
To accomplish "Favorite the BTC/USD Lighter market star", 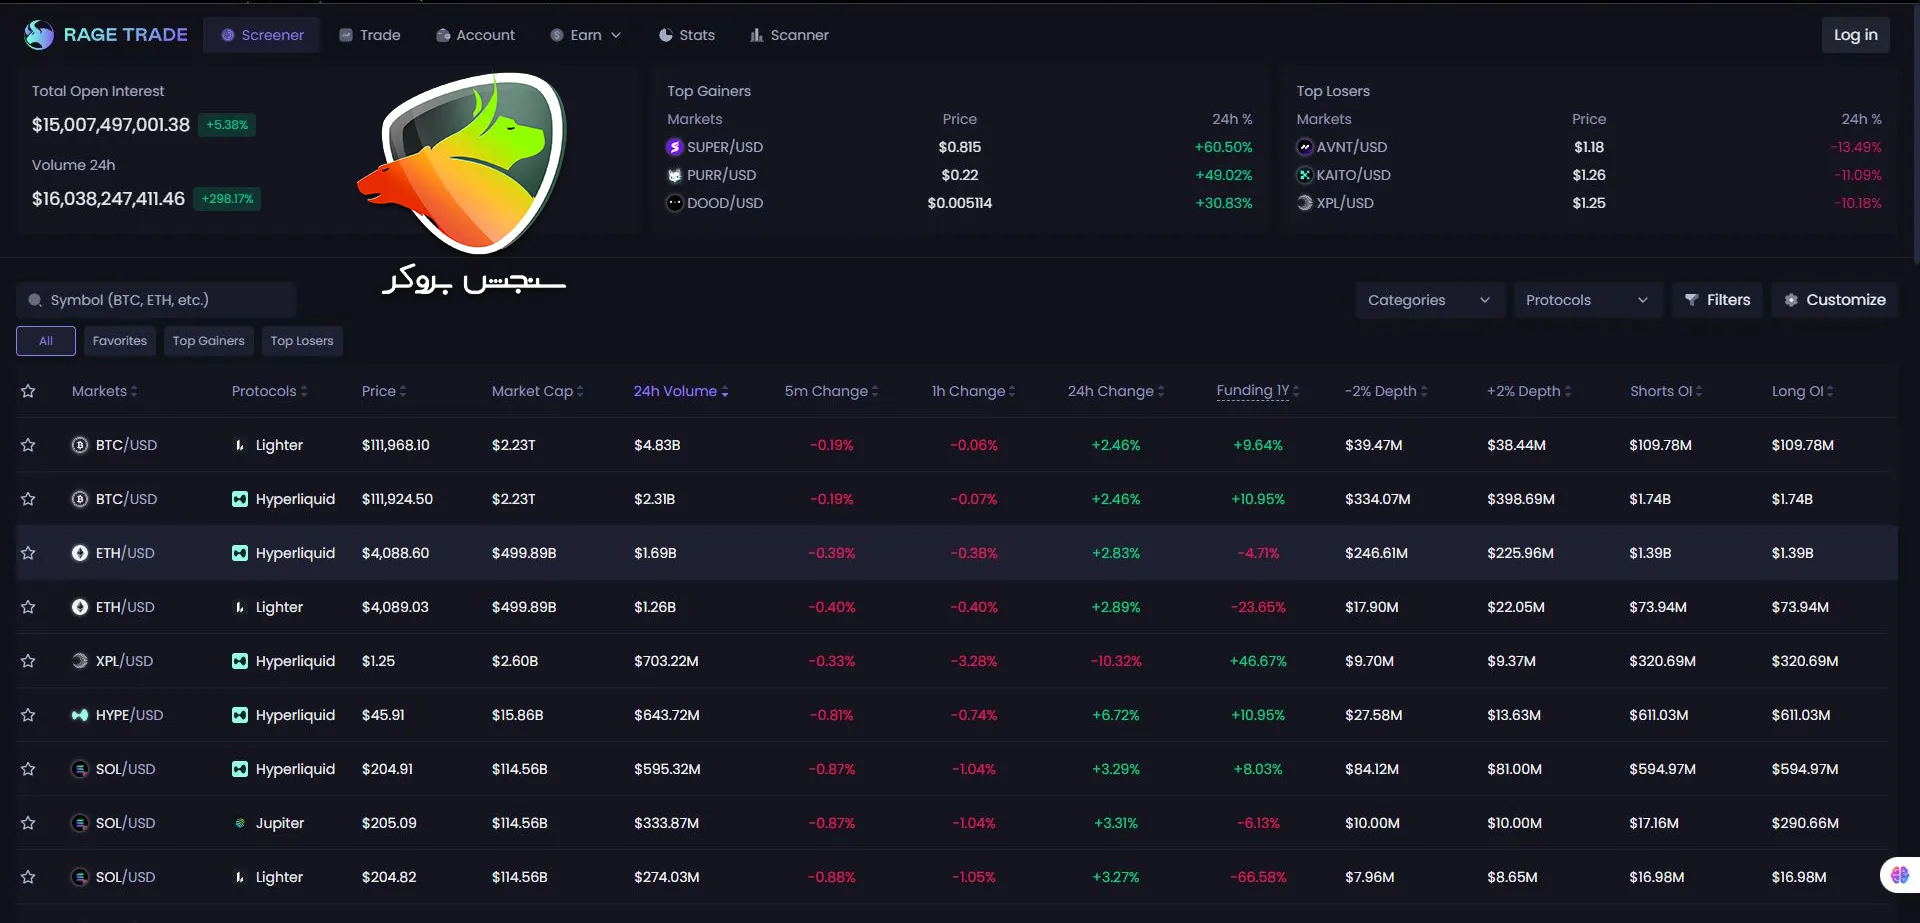I will point(28,445).
